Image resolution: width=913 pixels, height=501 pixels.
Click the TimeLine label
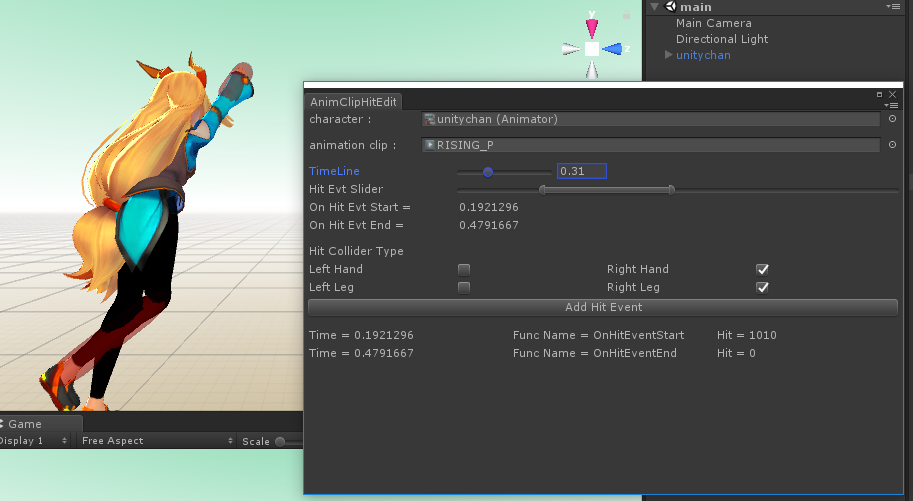coord(334,171)
